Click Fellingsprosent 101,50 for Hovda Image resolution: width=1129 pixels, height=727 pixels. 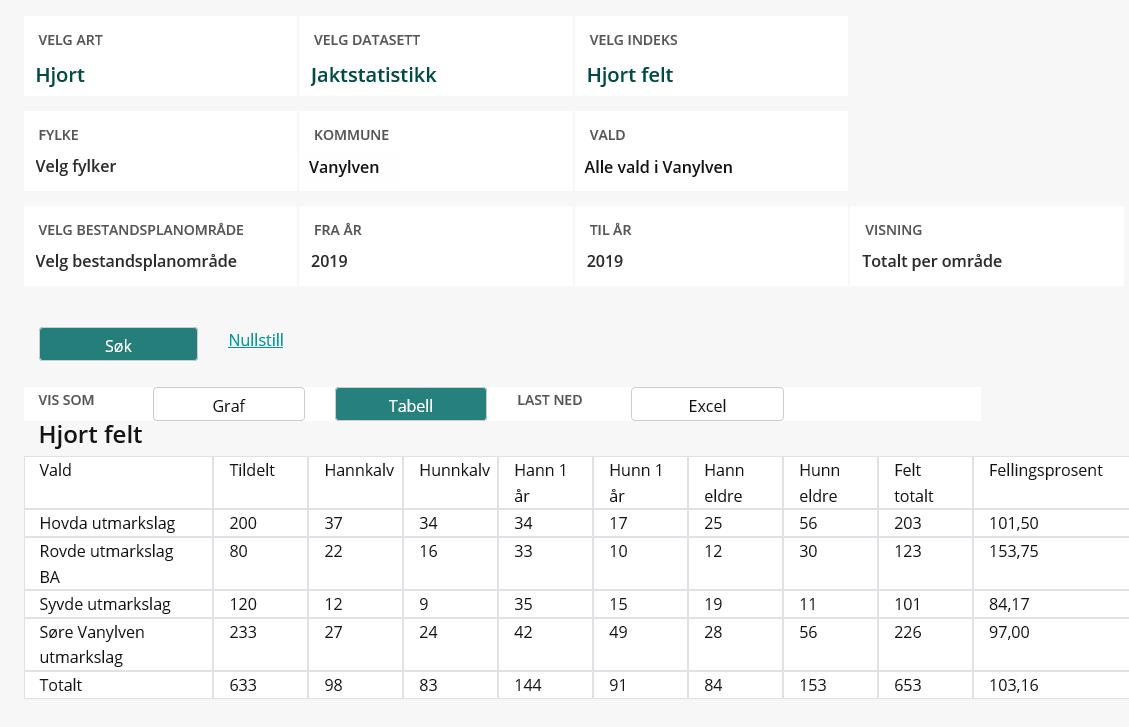click(1014, 523)
